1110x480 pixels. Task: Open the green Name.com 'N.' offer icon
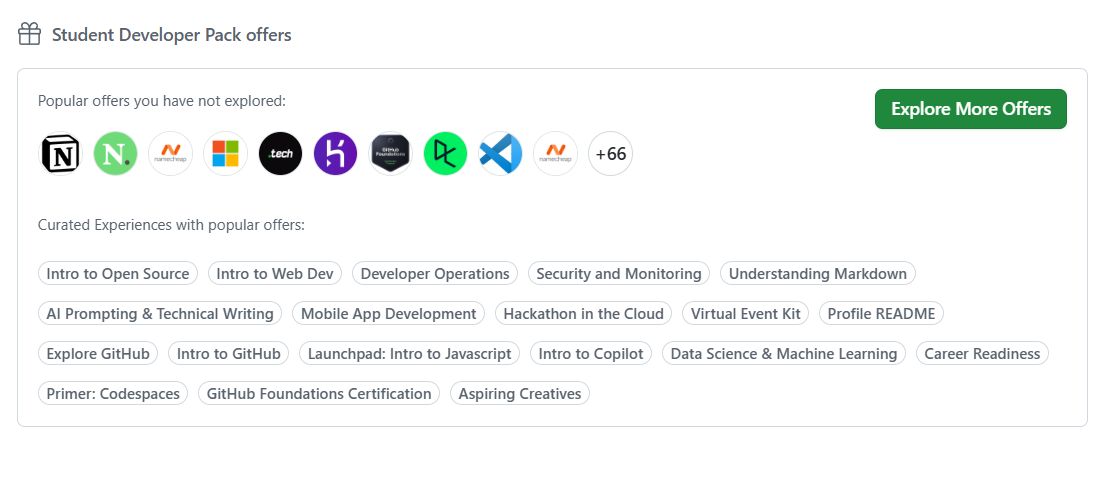[115, 154]
